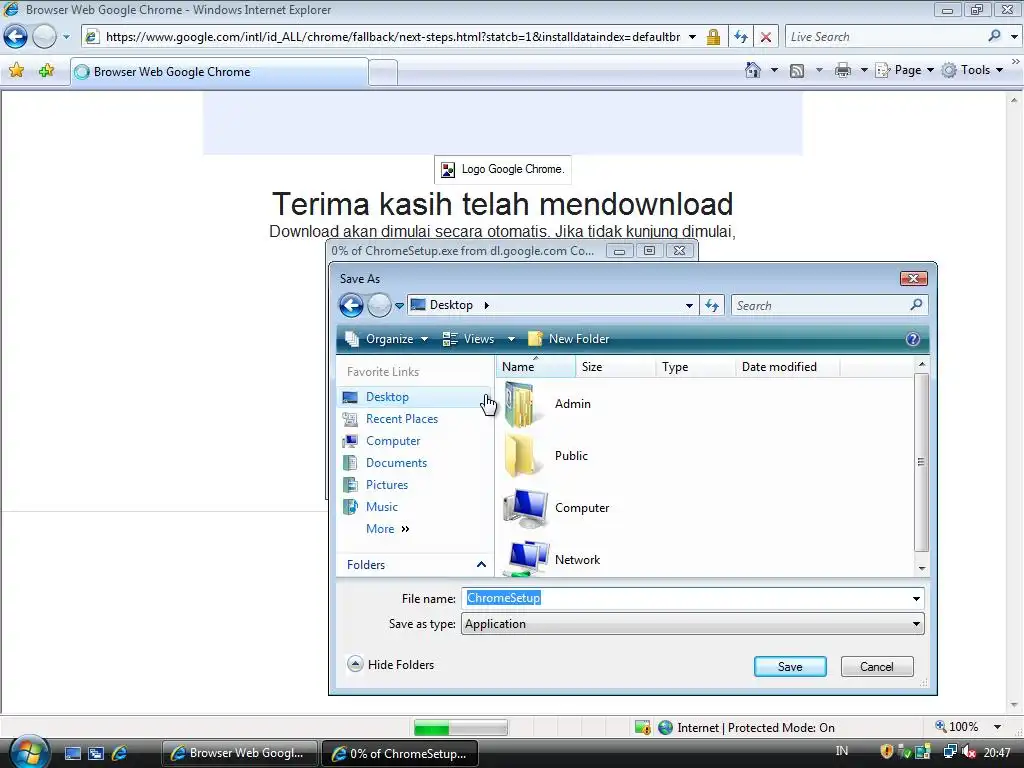
Task: Open Favorites Center star icon
Action: [x=16, y=71]
